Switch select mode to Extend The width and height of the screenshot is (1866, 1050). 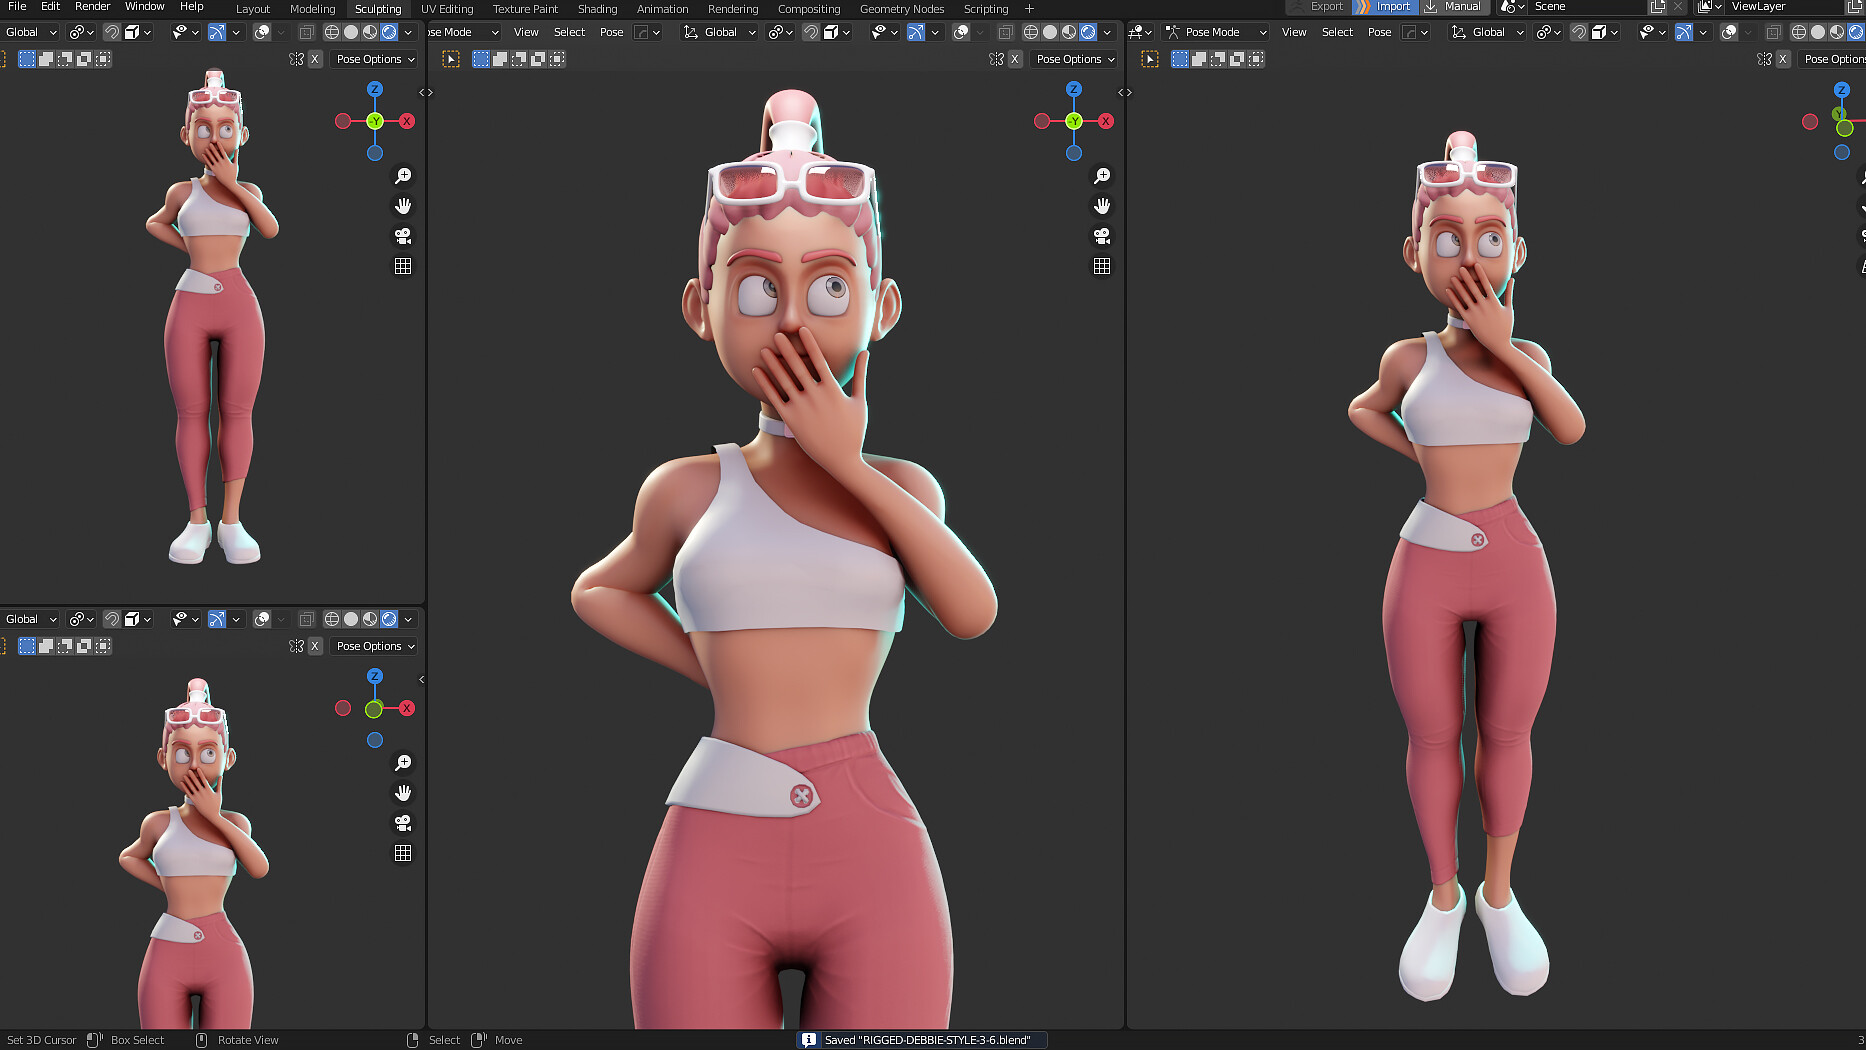[499, 58]
